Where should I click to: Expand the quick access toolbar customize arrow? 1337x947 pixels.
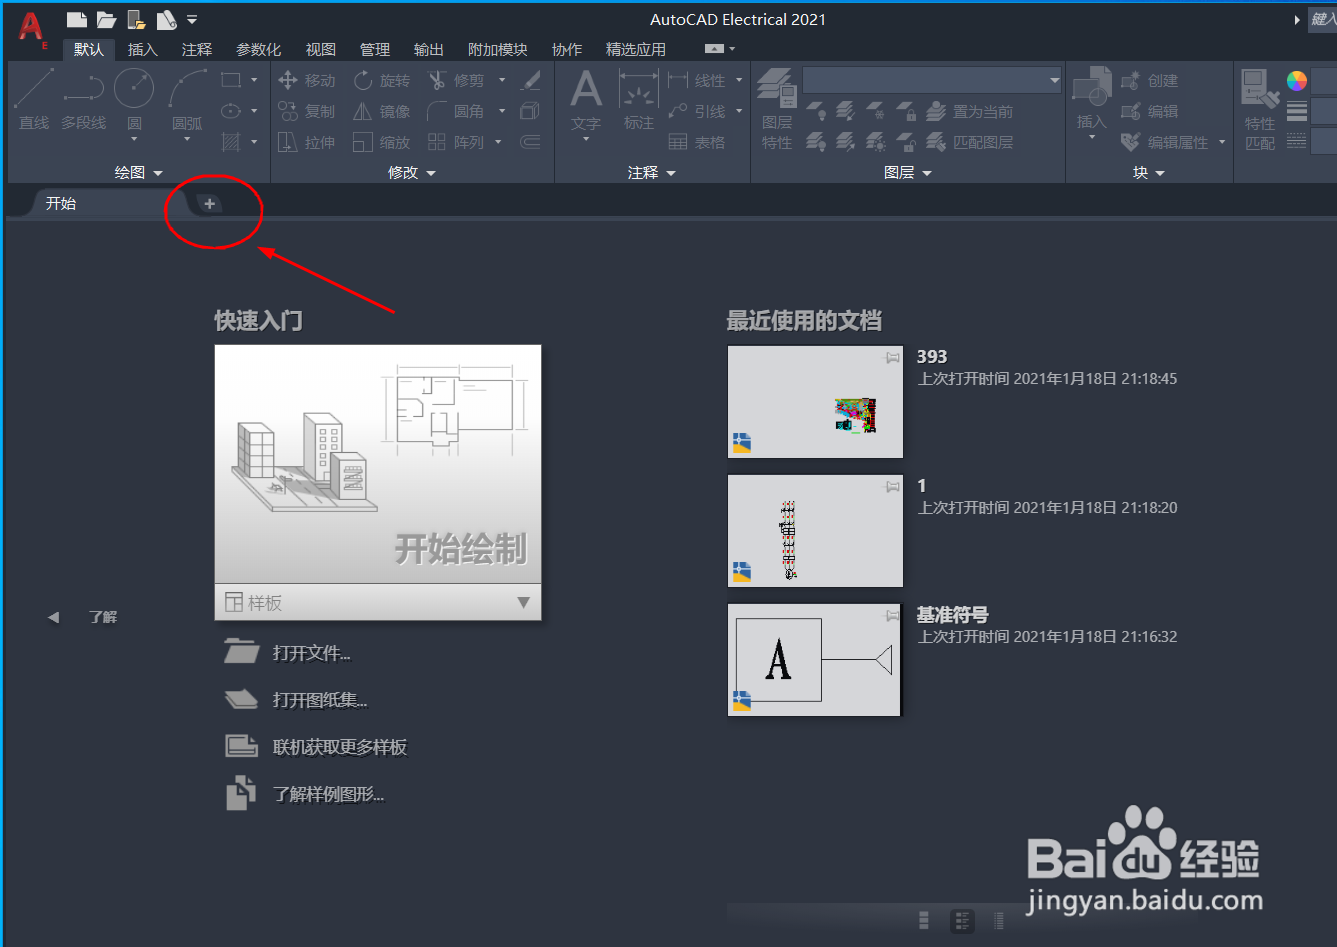pyautogui.click(x=192, y=19)
